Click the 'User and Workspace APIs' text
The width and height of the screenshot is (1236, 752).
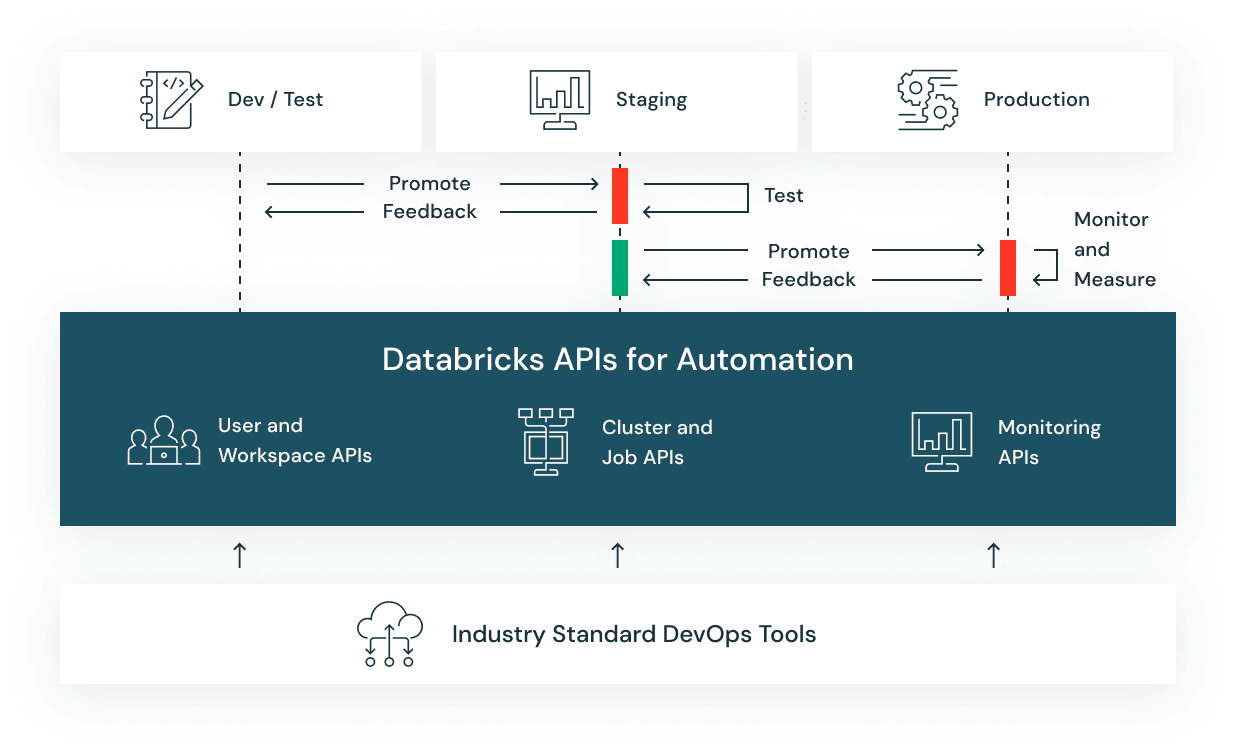(x=295, y=441)
